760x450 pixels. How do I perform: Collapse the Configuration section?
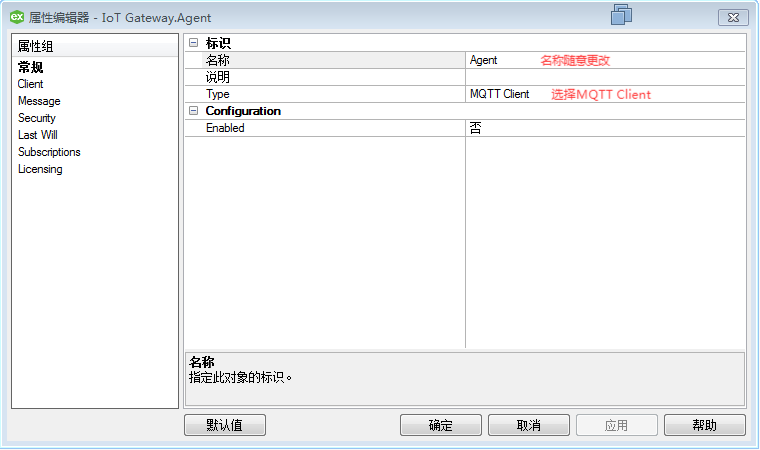click(194, 111)
